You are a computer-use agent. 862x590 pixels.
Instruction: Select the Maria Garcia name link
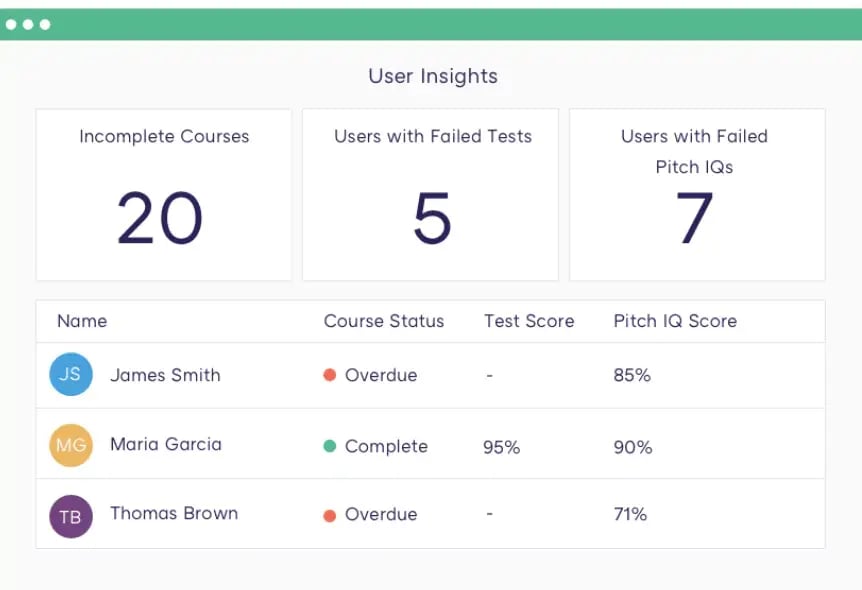[166, 444]
